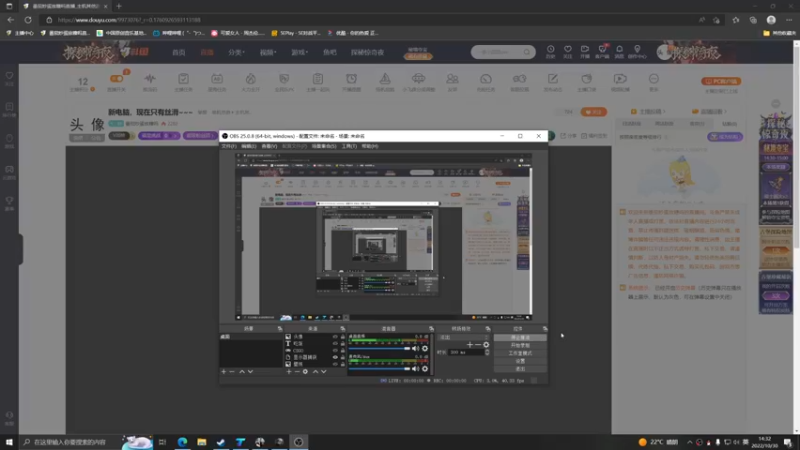This screenshot has width=800, height=450.
Task: Pop out the audio mixer dock panel
Action: [431, 329]
